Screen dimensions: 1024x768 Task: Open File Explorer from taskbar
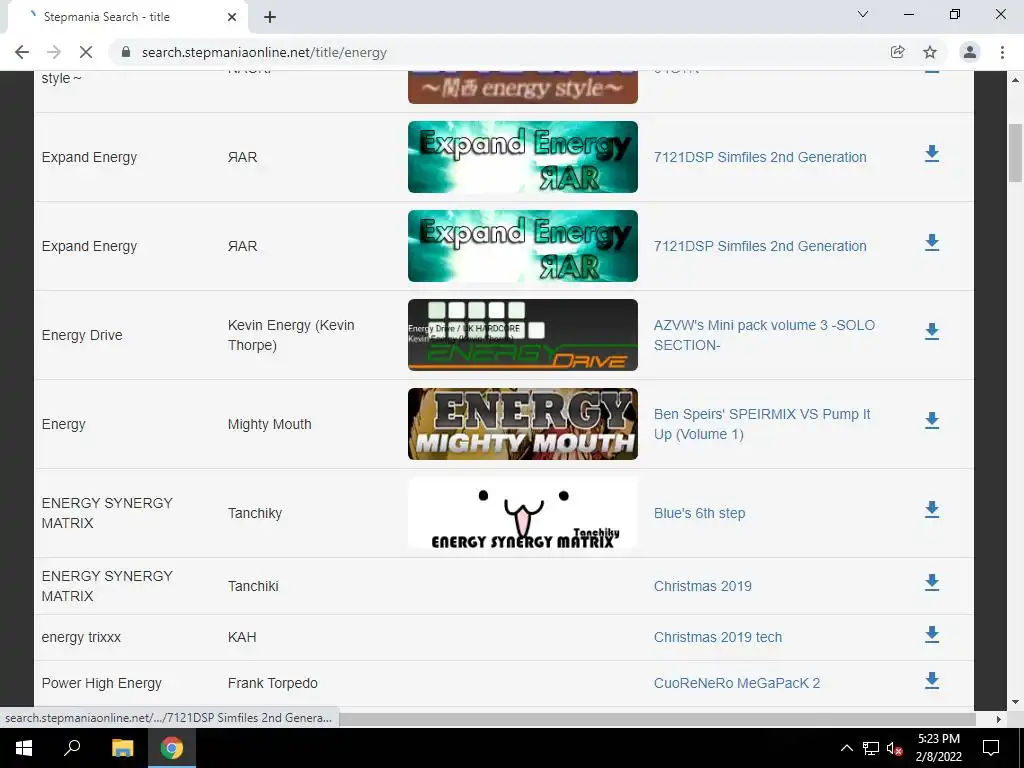click(x=122, y=748)
